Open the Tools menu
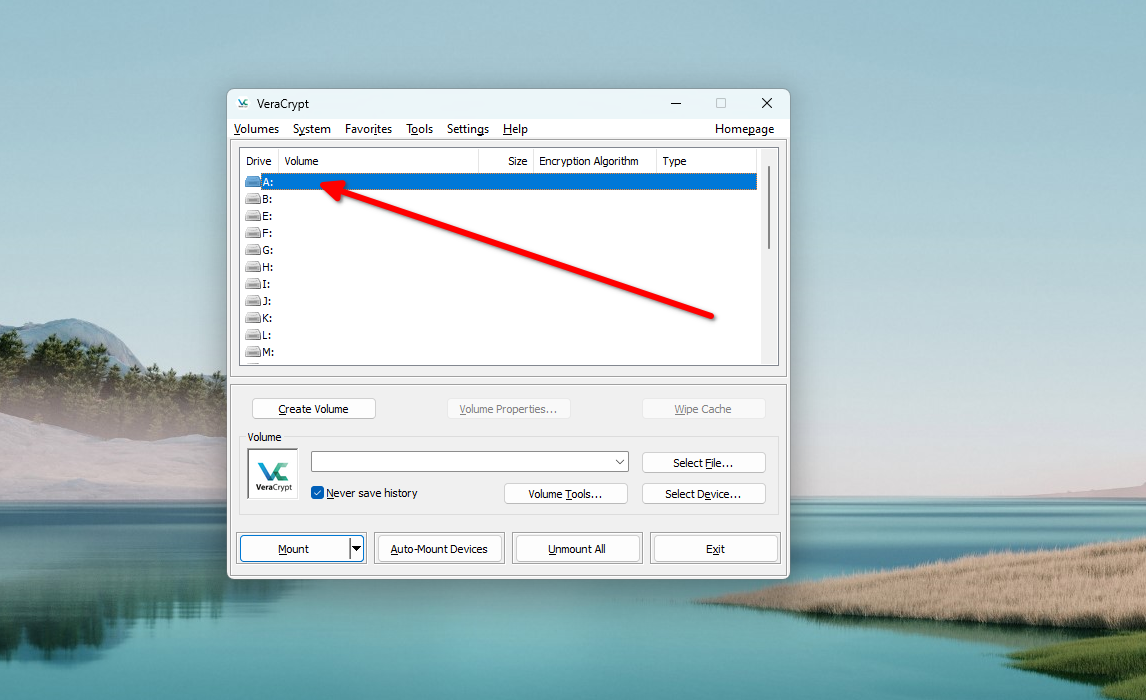Screen dimensions: 1146x700 point(420,129)
